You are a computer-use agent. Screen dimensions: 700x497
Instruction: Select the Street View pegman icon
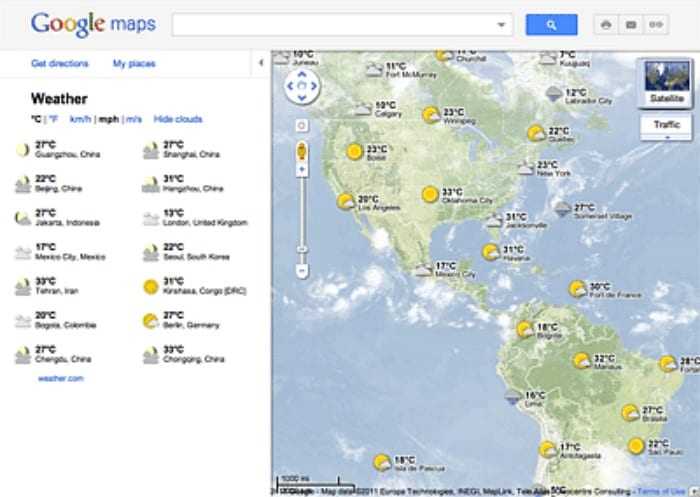(x=301, y=151)
